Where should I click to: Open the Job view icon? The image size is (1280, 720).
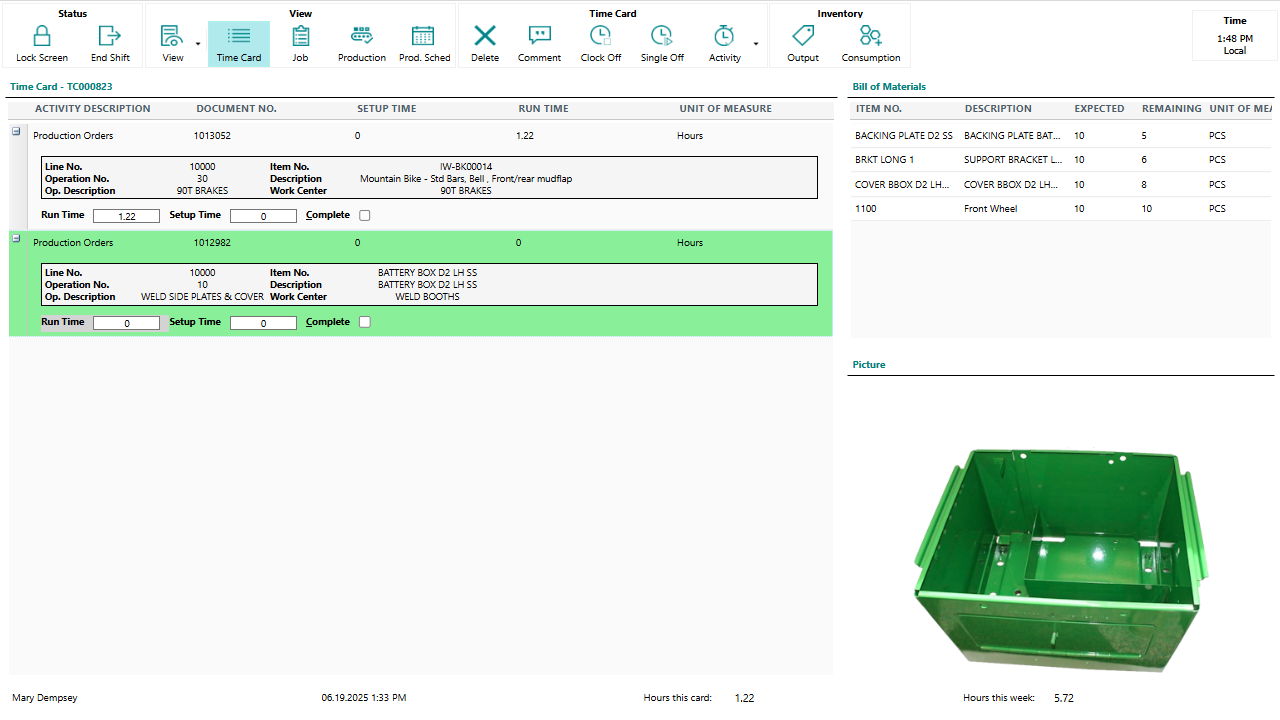[x=300, y=37]
